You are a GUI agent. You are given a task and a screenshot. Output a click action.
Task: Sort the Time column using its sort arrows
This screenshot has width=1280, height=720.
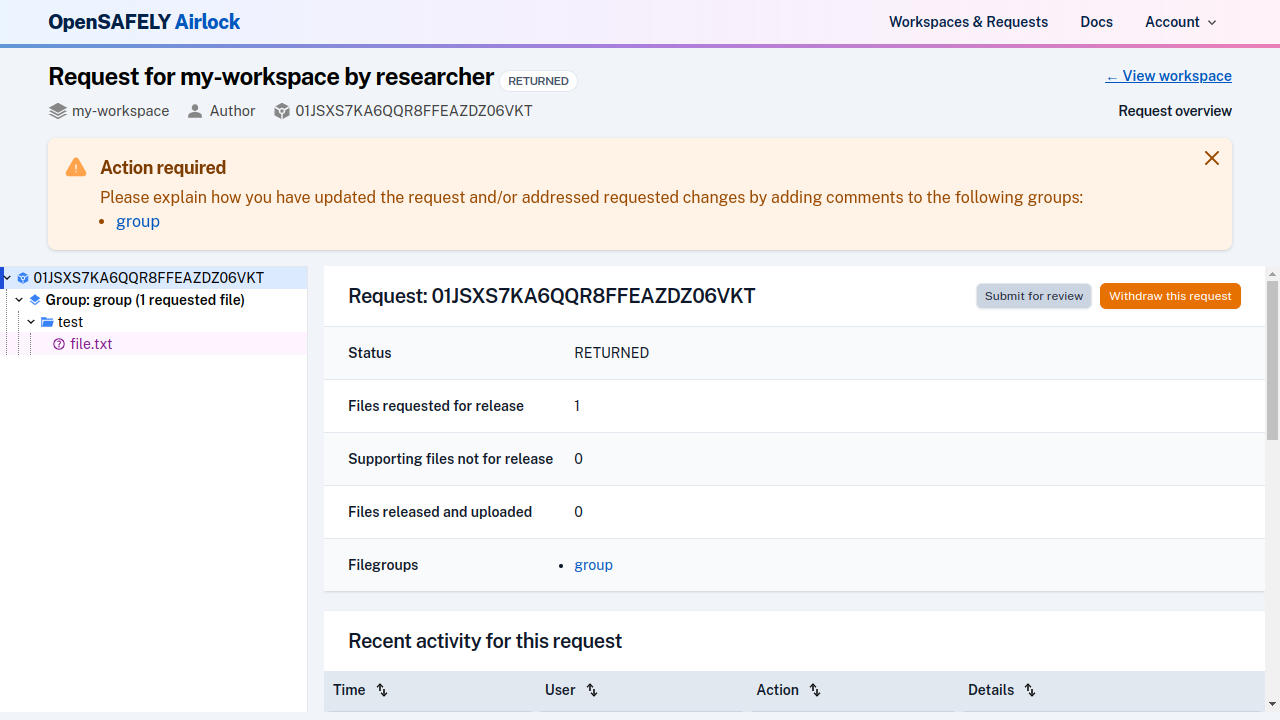click(x=381, y=690)
